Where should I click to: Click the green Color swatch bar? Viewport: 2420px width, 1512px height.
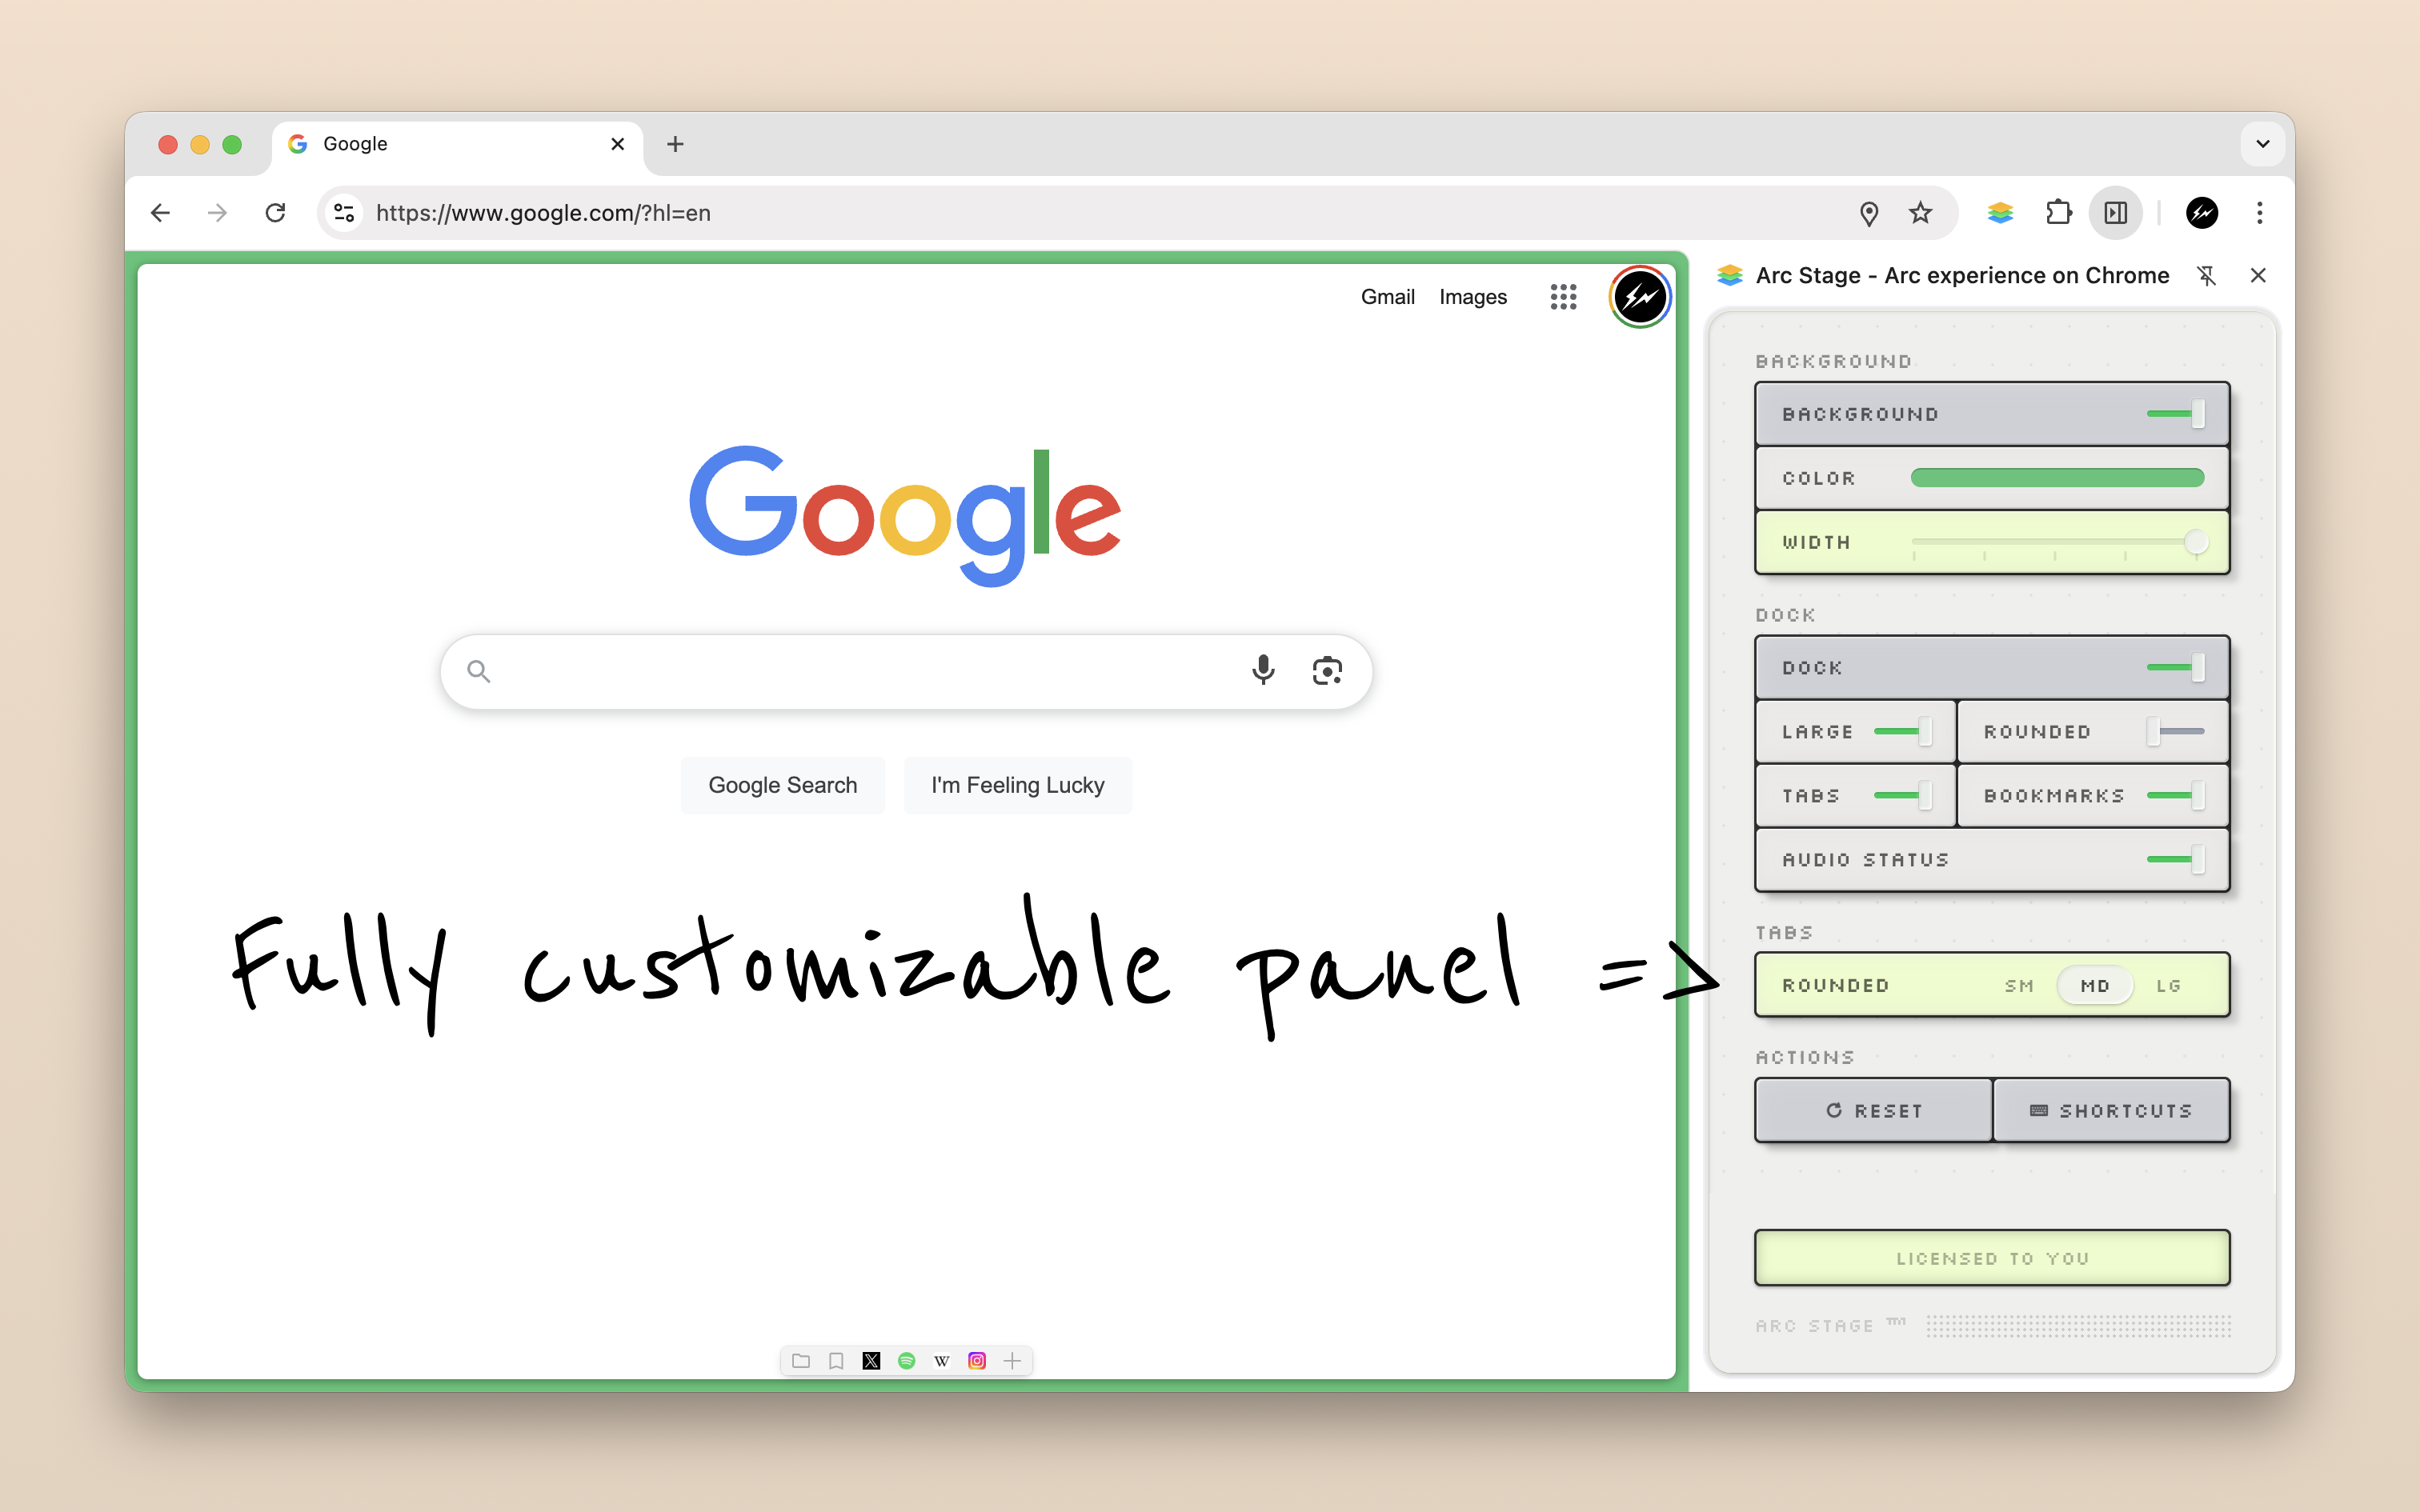2057,478
